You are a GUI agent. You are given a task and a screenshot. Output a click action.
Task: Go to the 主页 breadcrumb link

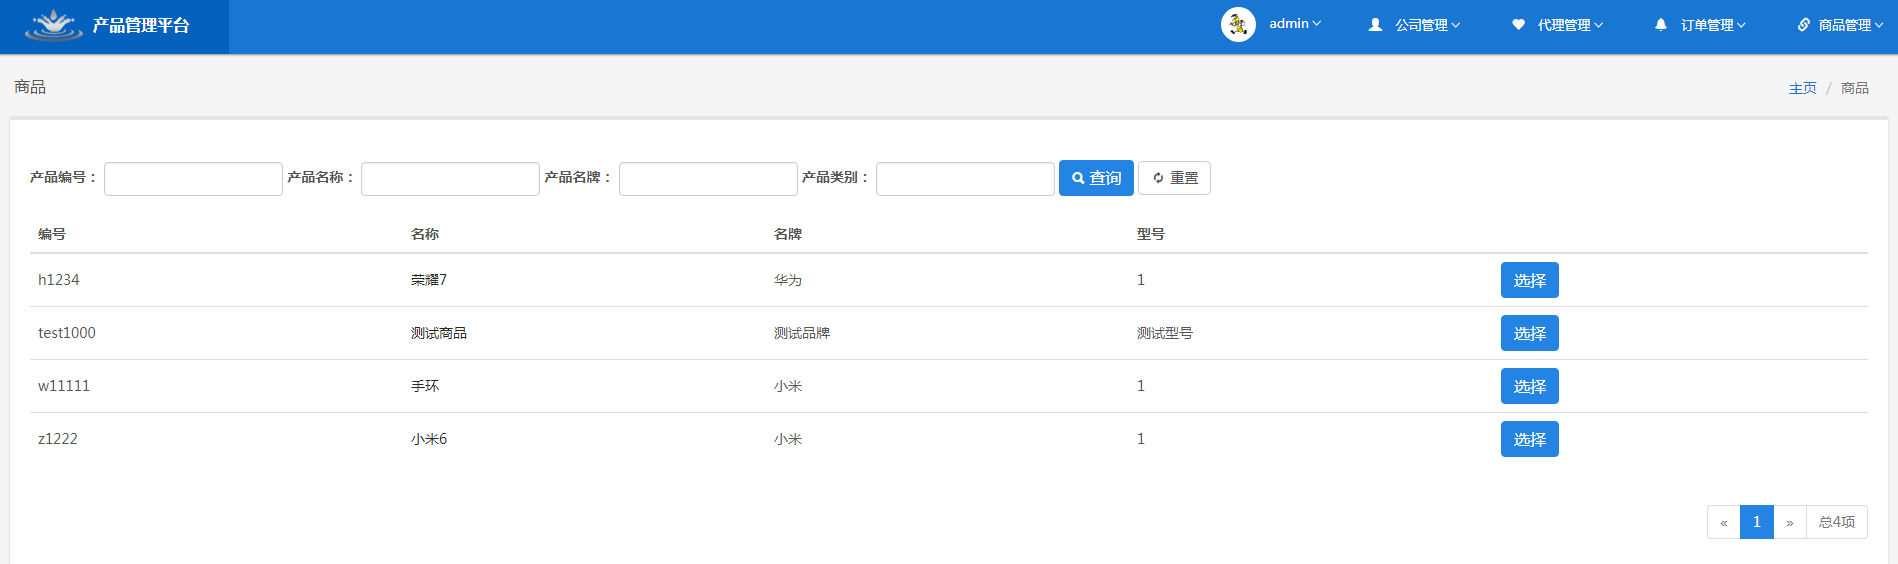[1802, 88]
